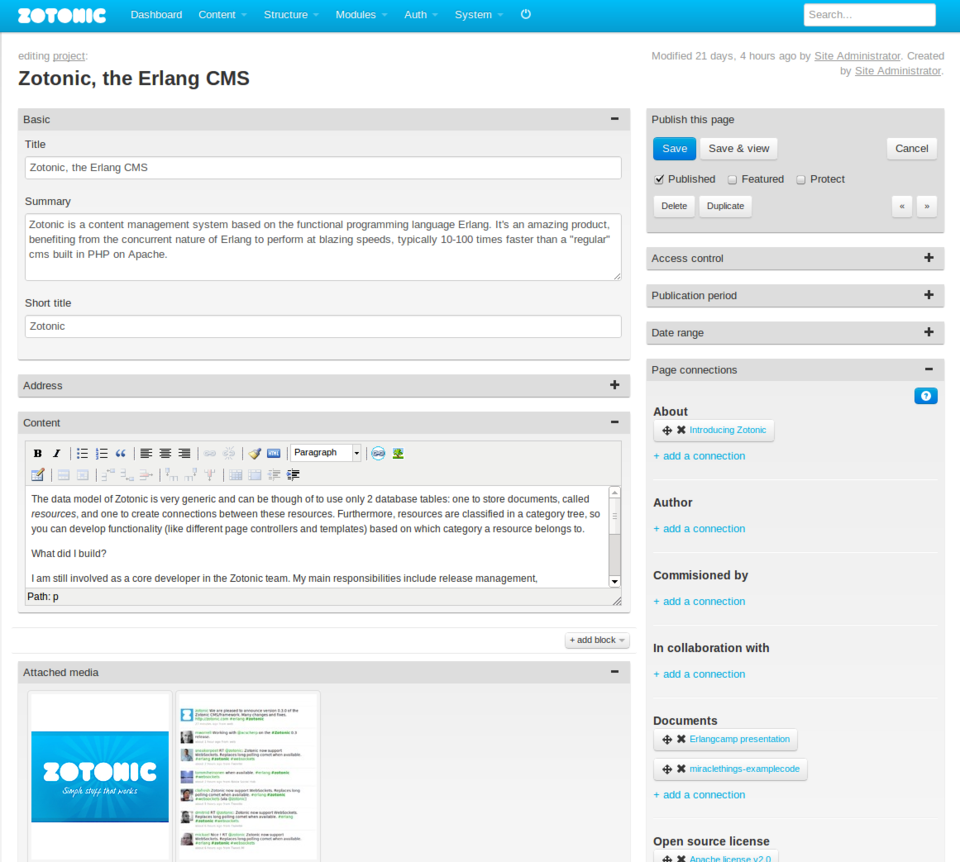Add a connection under Commisioned by

pyautogui.click(x=699, y=601)
